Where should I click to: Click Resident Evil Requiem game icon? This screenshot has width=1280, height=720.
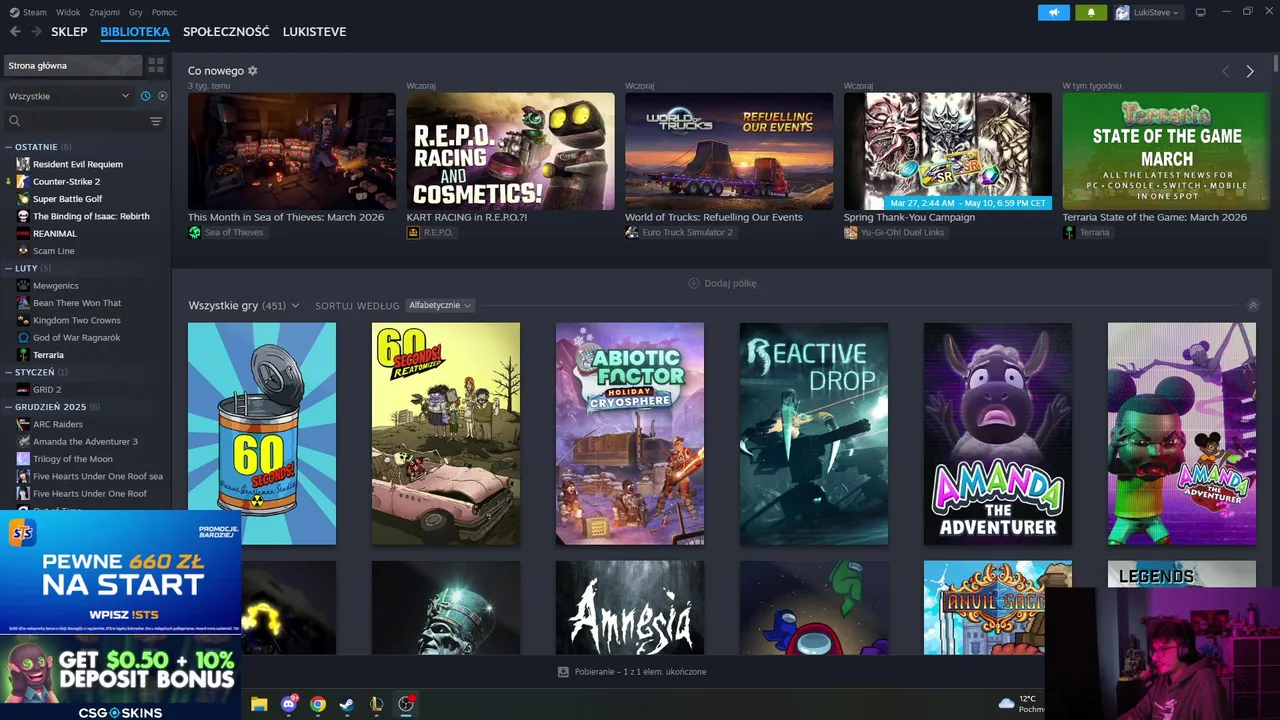click(23, 164)
